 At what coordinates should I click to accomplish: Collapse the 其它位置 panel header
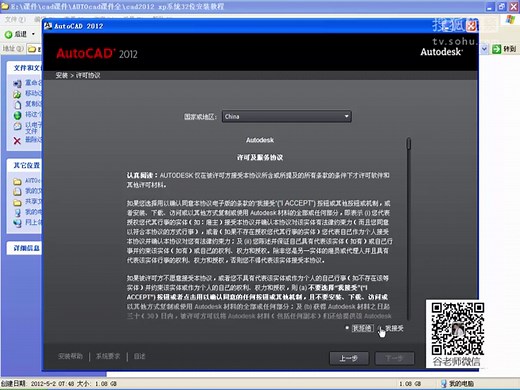point(24,165)
